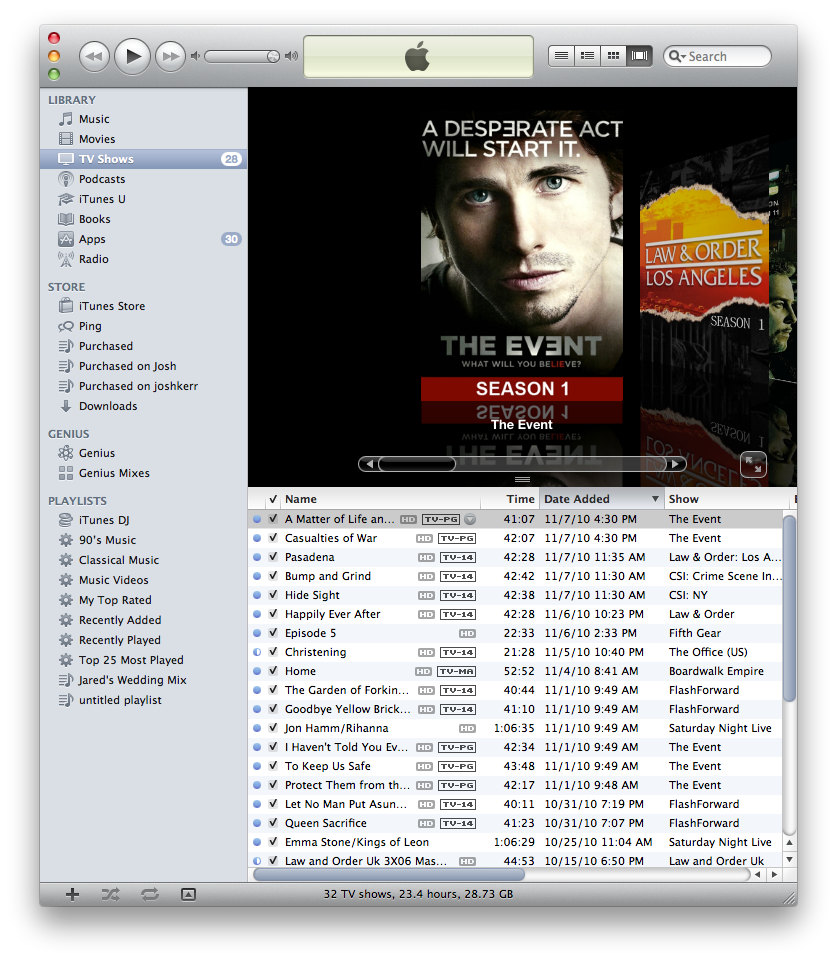This screenshot has height=961, width=837.
Task: Select TV Shows in sidebar
Action: (x=143, y=159)
